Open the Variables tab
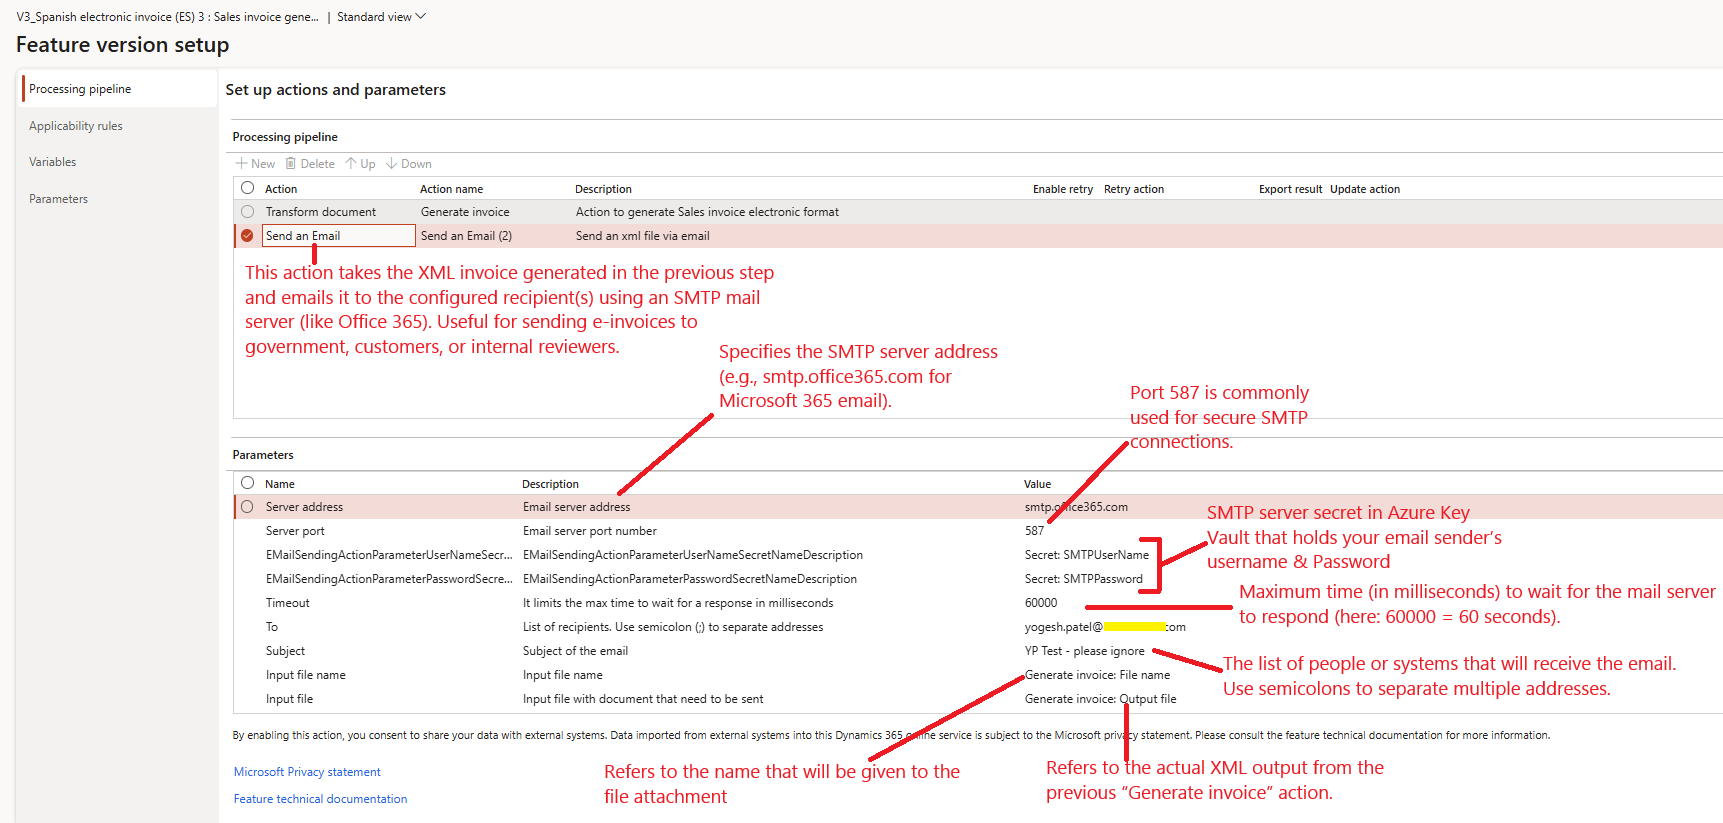The height and width of the screenshot is (823, 1723). [x=53, y=162]
